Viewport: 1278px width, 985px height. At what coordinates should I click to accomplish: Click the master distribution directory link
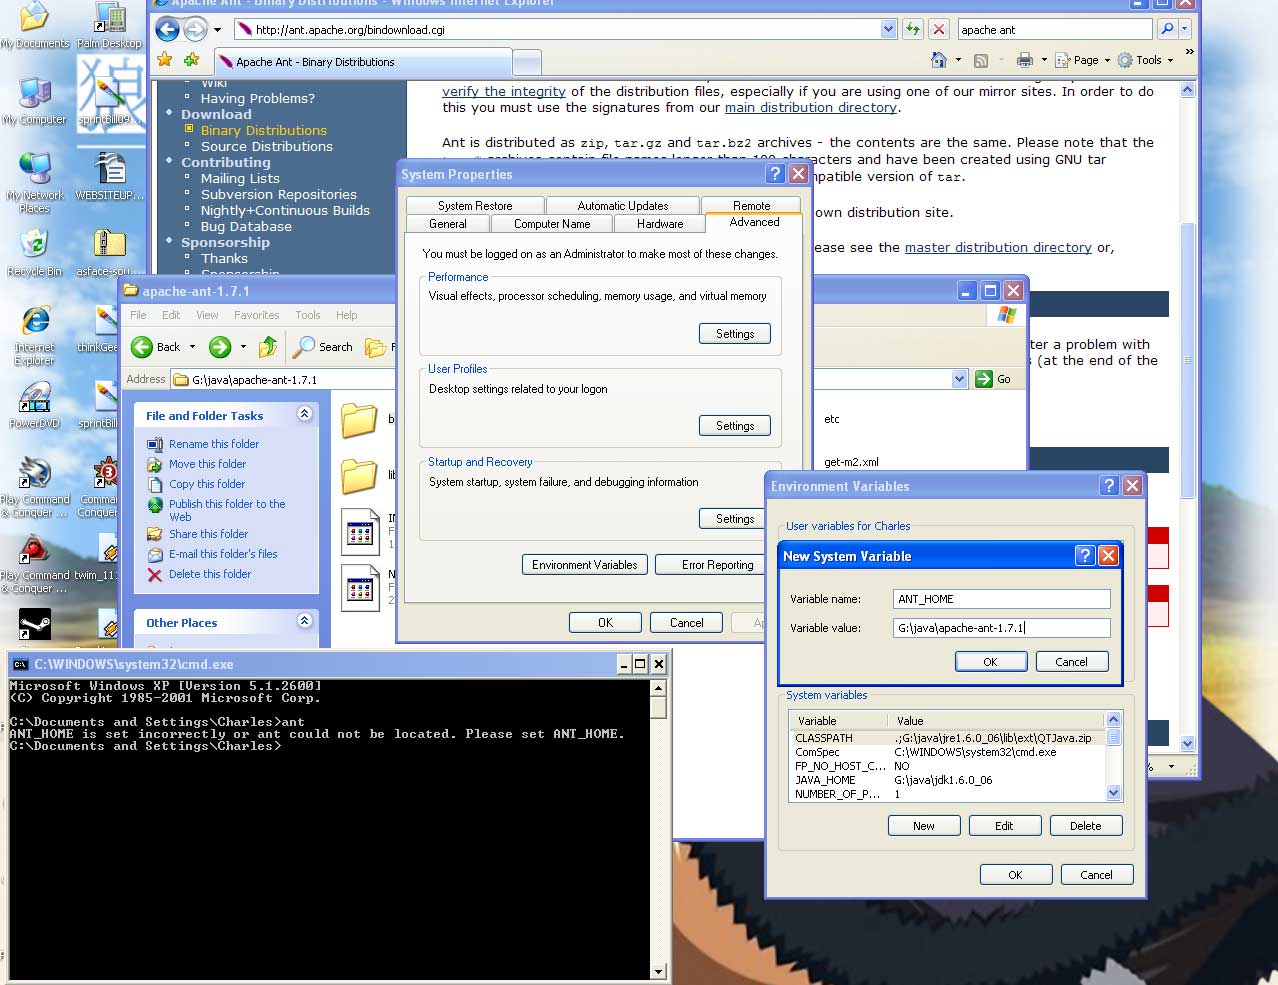[998, 247]
